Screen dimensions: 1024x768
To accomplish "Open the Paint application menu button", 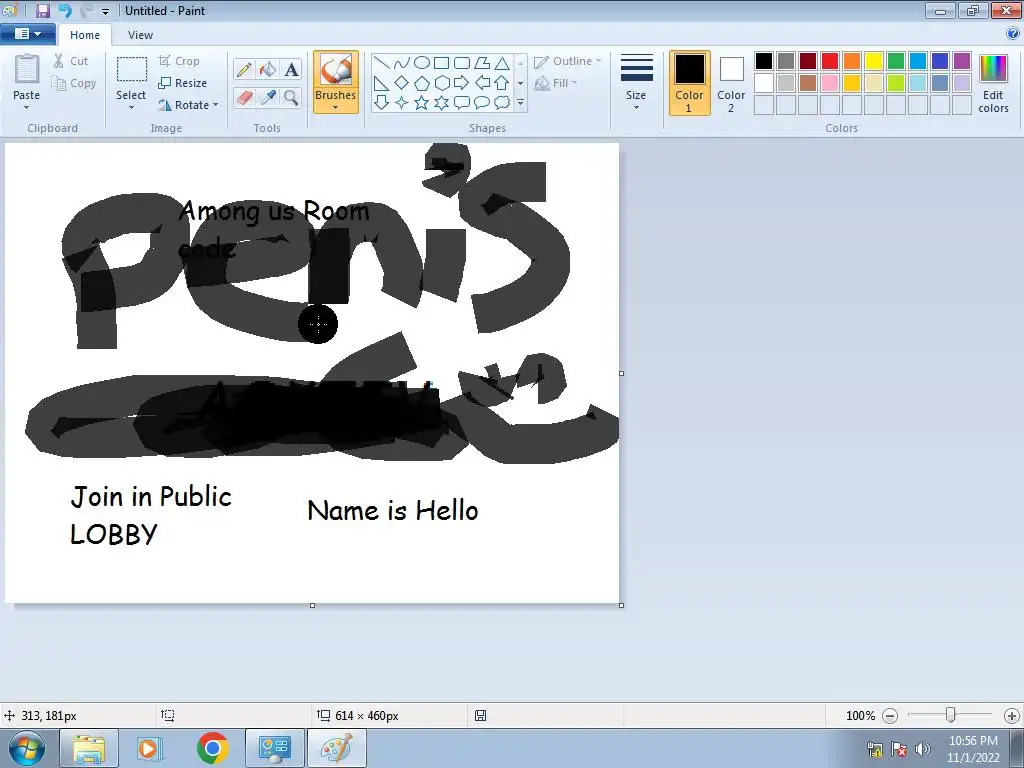I will [x=27, y=34].
